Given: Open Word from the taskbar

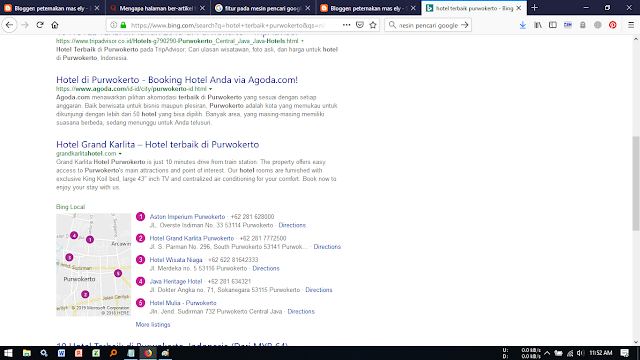Looking at the screenshot, I should tap(61, 353).
